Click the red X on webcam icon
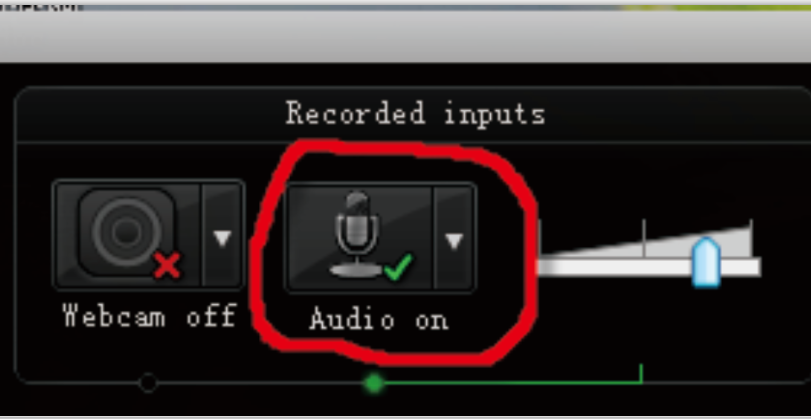 click(167, 265)
